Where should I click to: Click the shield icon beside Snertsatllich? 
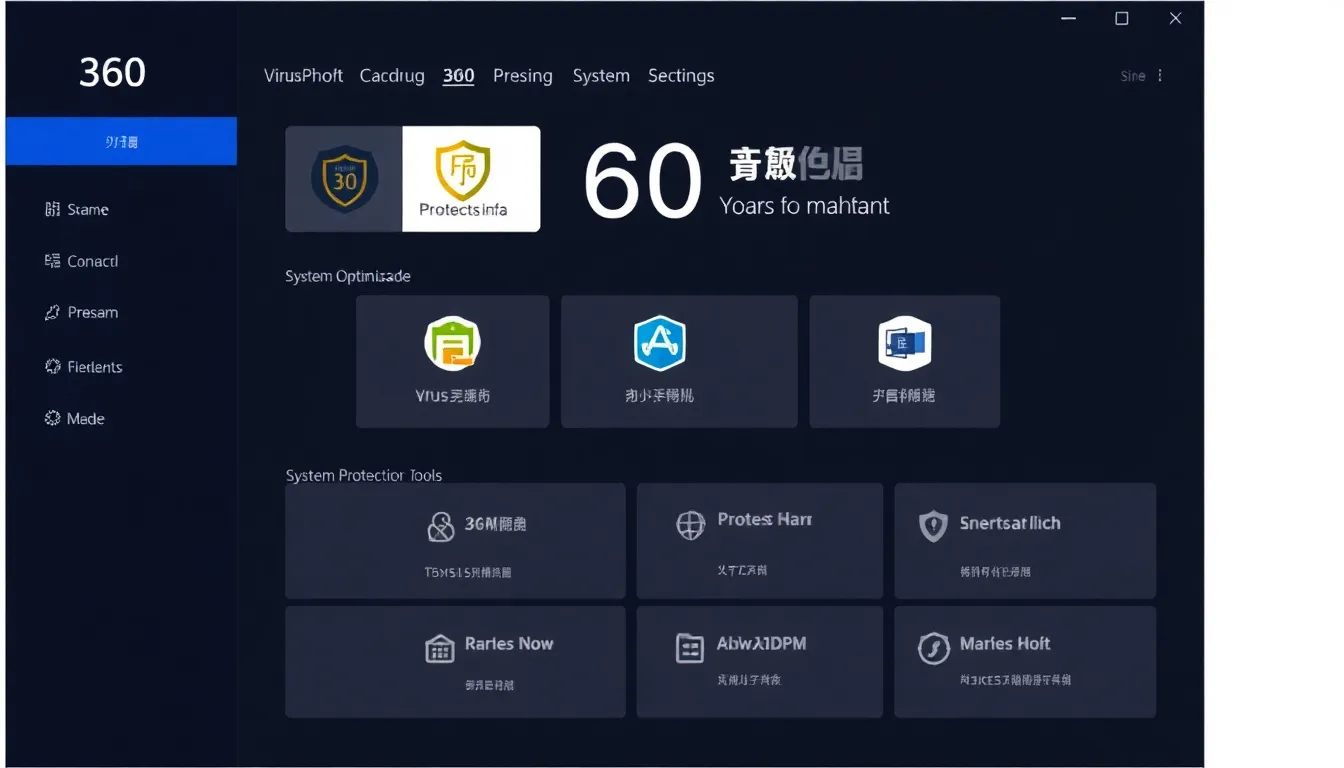pos(933,526)
